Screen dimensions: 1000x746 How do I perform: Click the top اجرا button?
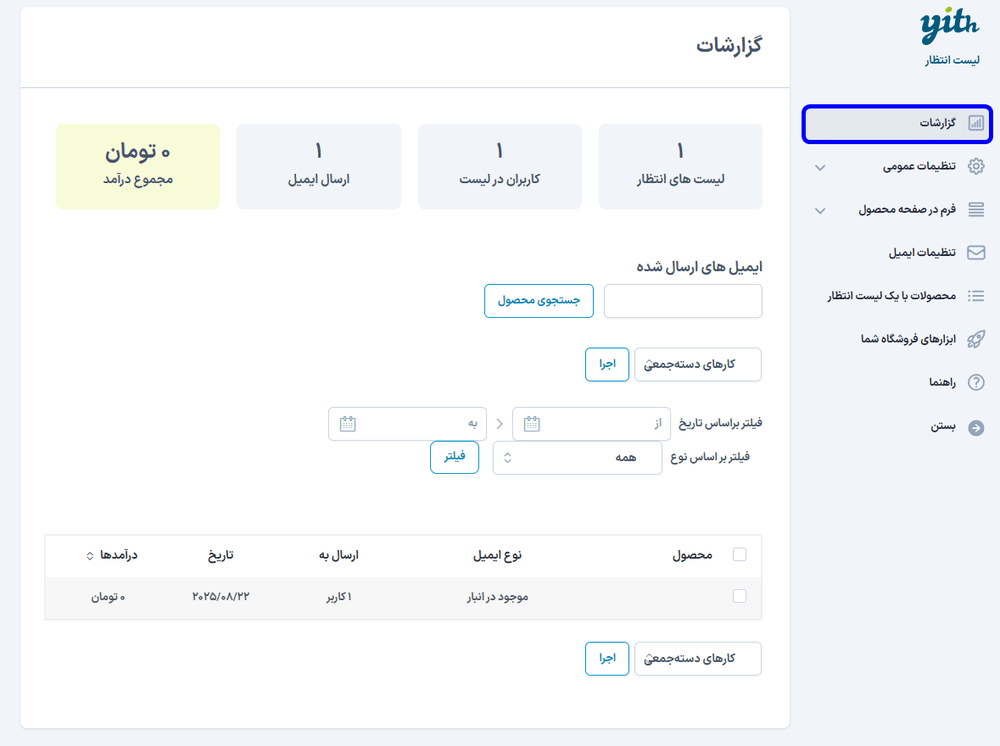pos(607,365)
